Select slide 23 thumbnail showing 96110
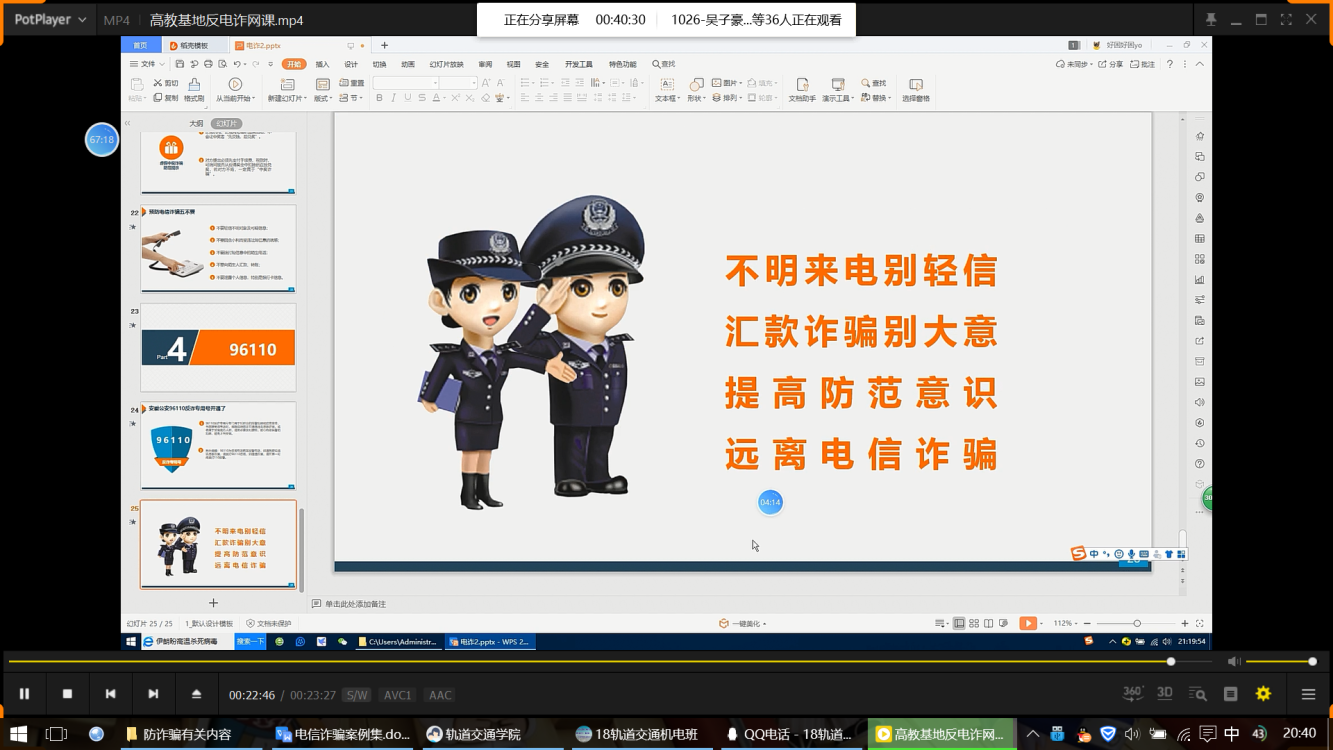This screenshot has width=1333, height=750. tap(218, 348)
